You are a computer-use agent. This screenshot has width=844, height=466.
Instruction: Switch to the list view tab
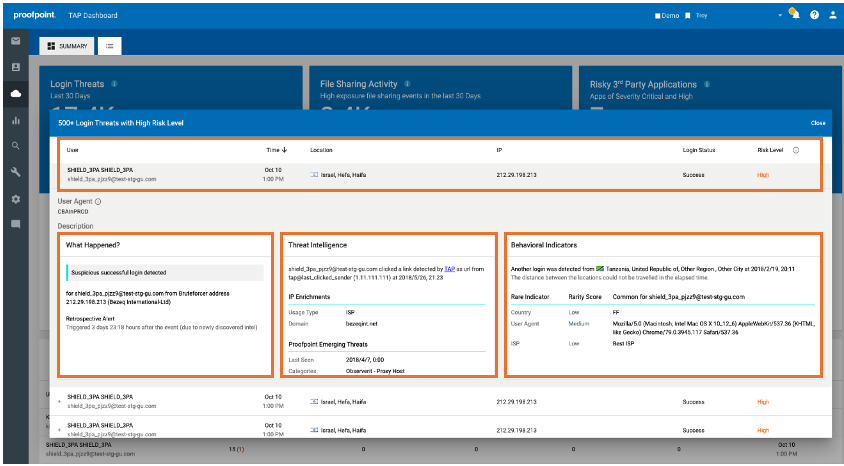tap(110, 46)
